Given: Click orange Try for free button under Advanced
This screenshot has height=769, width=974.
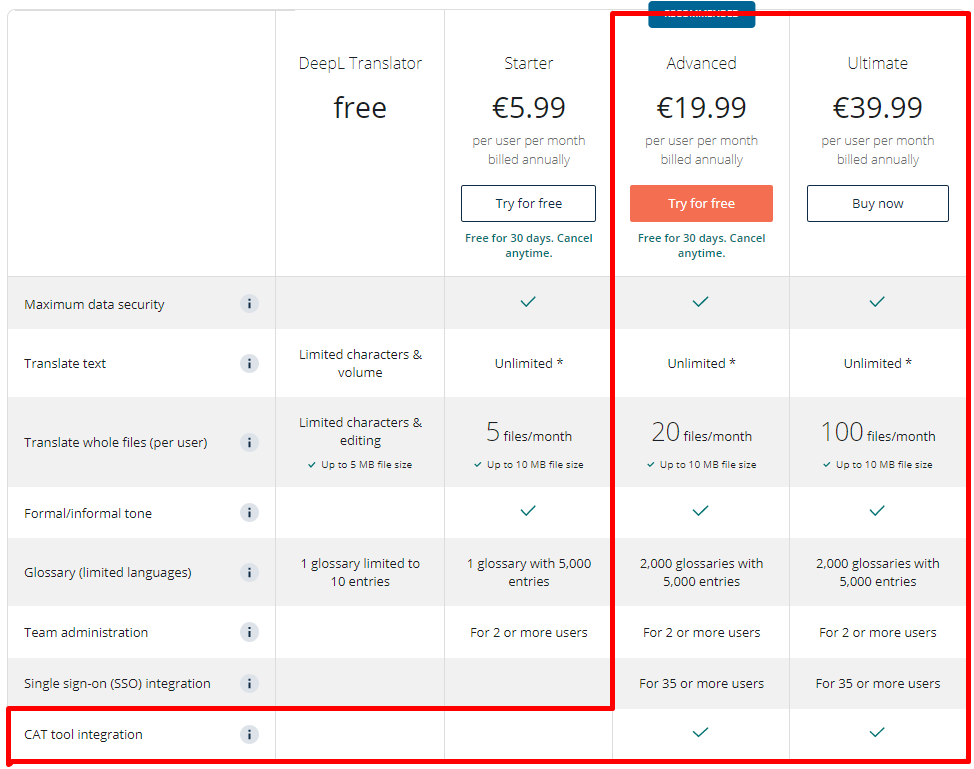Looking at the screenshot, I should (x=701, y=203).
